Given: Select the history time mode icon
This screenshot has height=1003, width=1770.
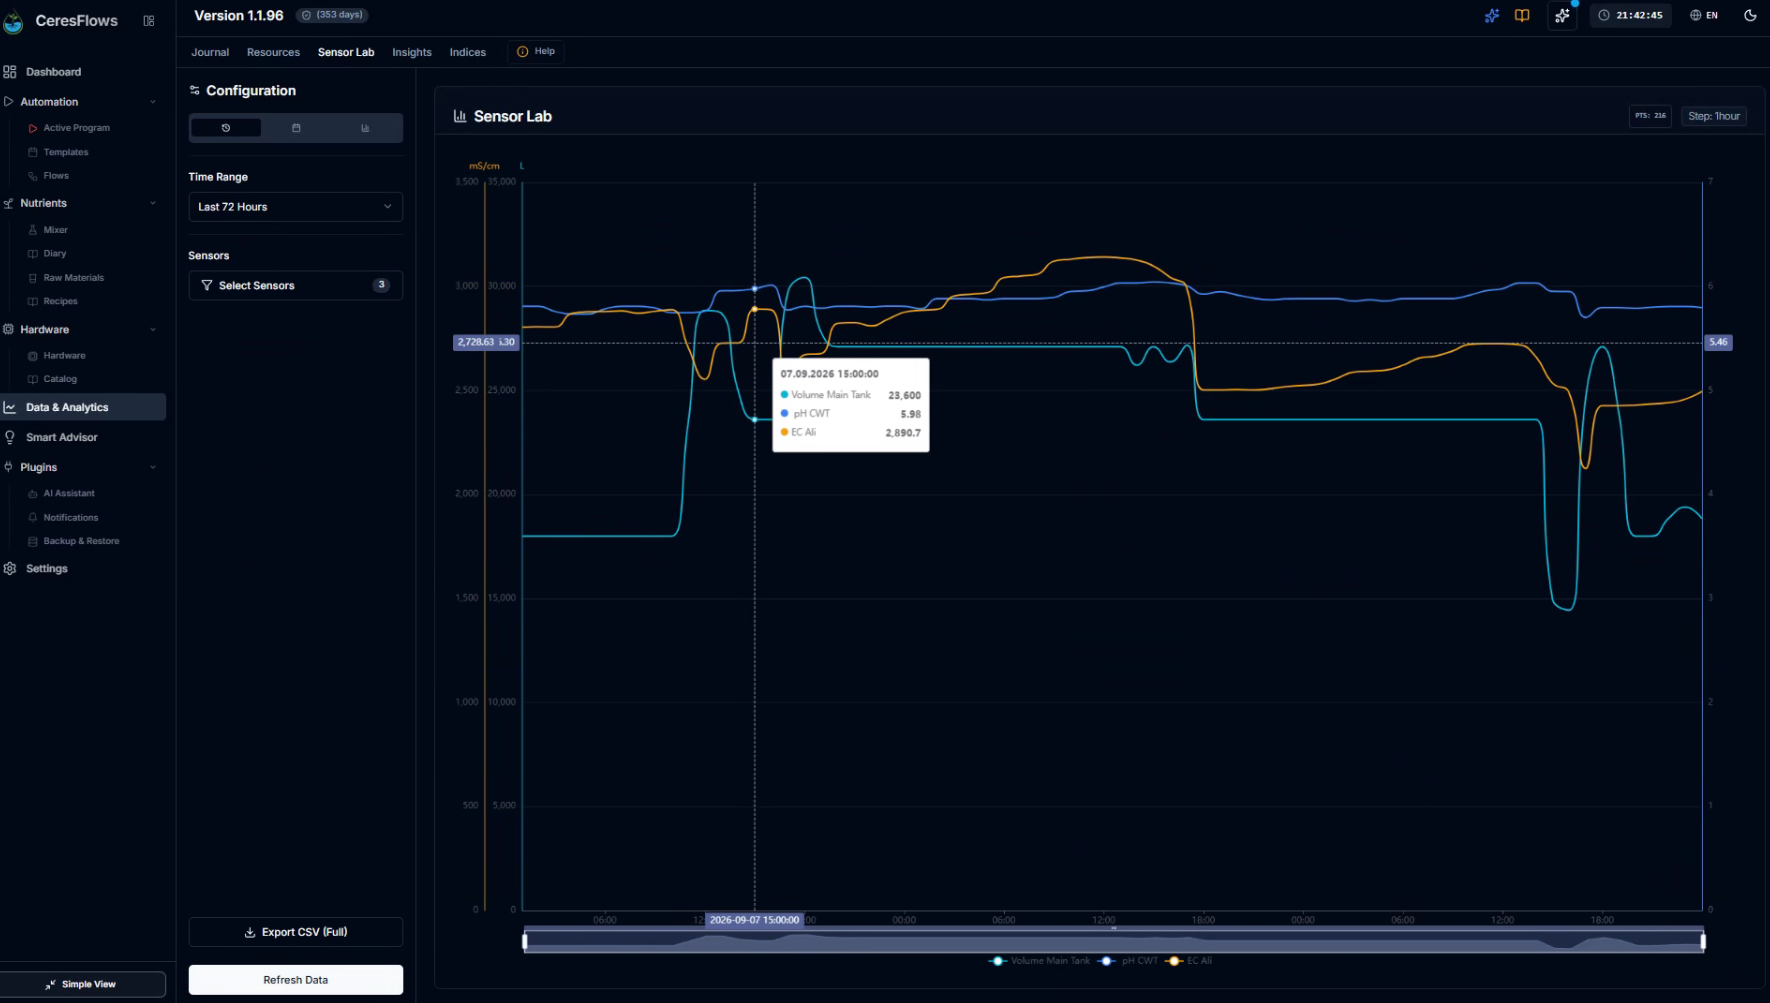Looking at the screenshot, I should [226, 128].
